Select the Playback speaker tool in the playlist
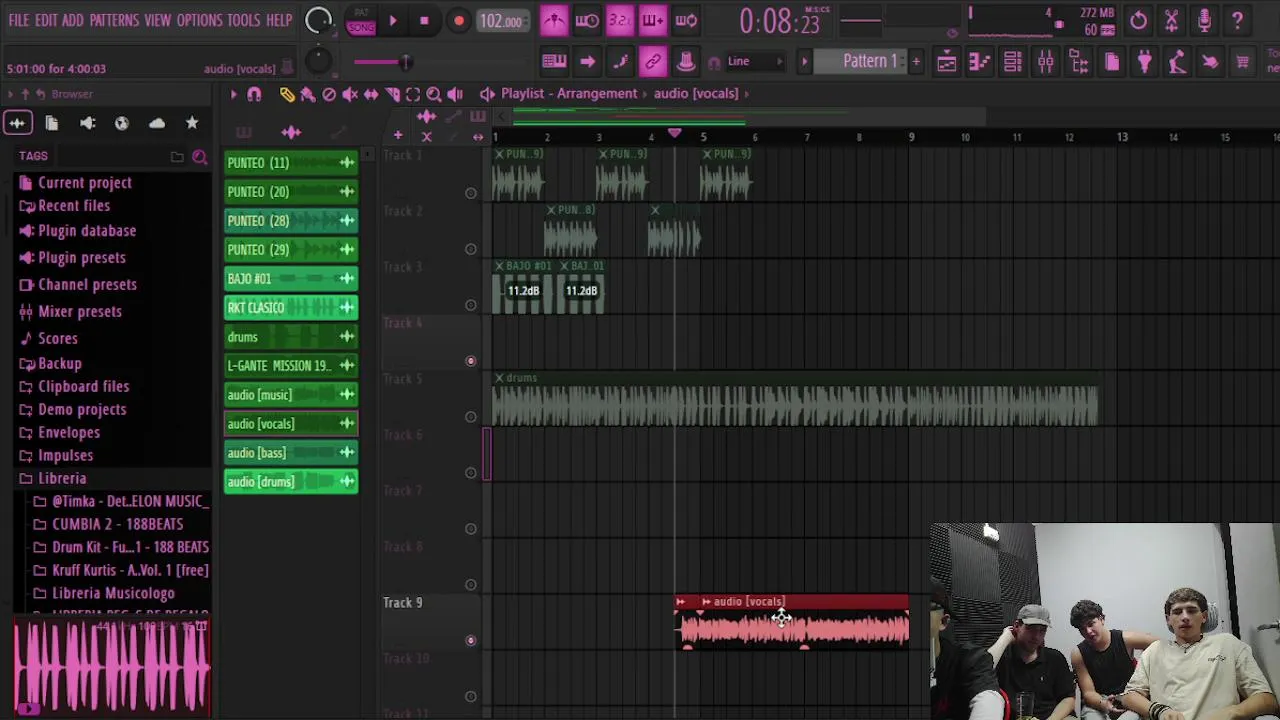The width and height of the screenshot is (1280, 720). point(455,94)
